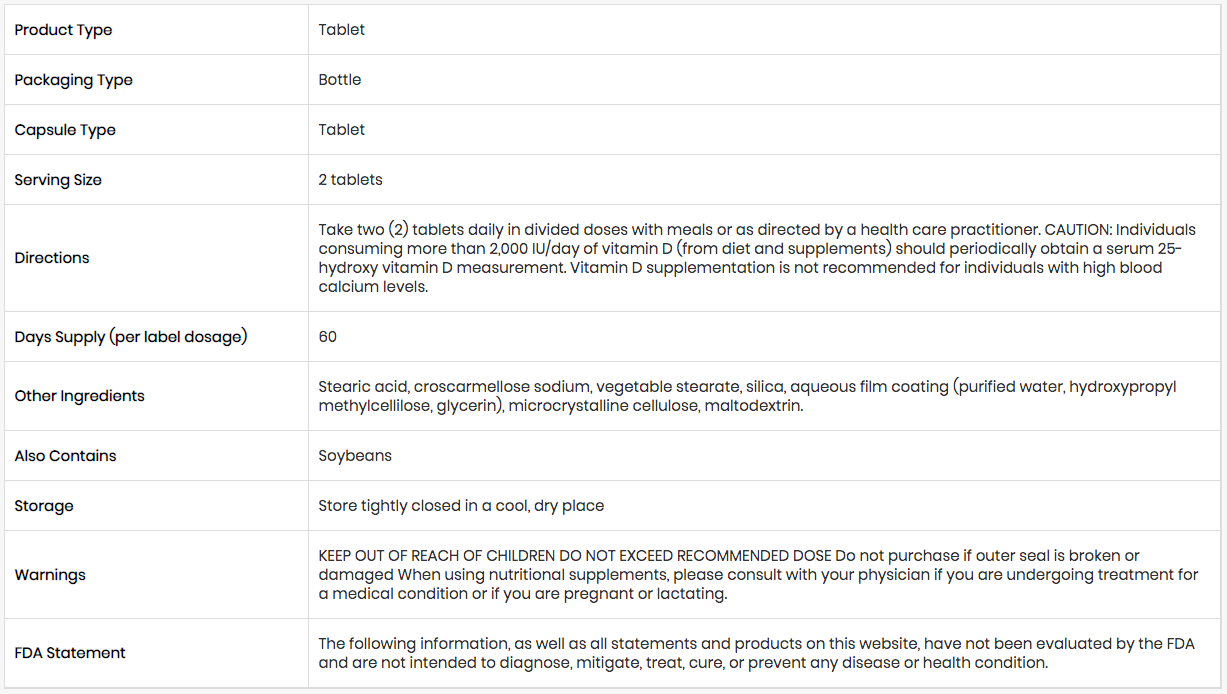Click the Serving Size label
The height and width of the screenshot is (694, 1227).
pyautogui.click(x=58, y=180)
